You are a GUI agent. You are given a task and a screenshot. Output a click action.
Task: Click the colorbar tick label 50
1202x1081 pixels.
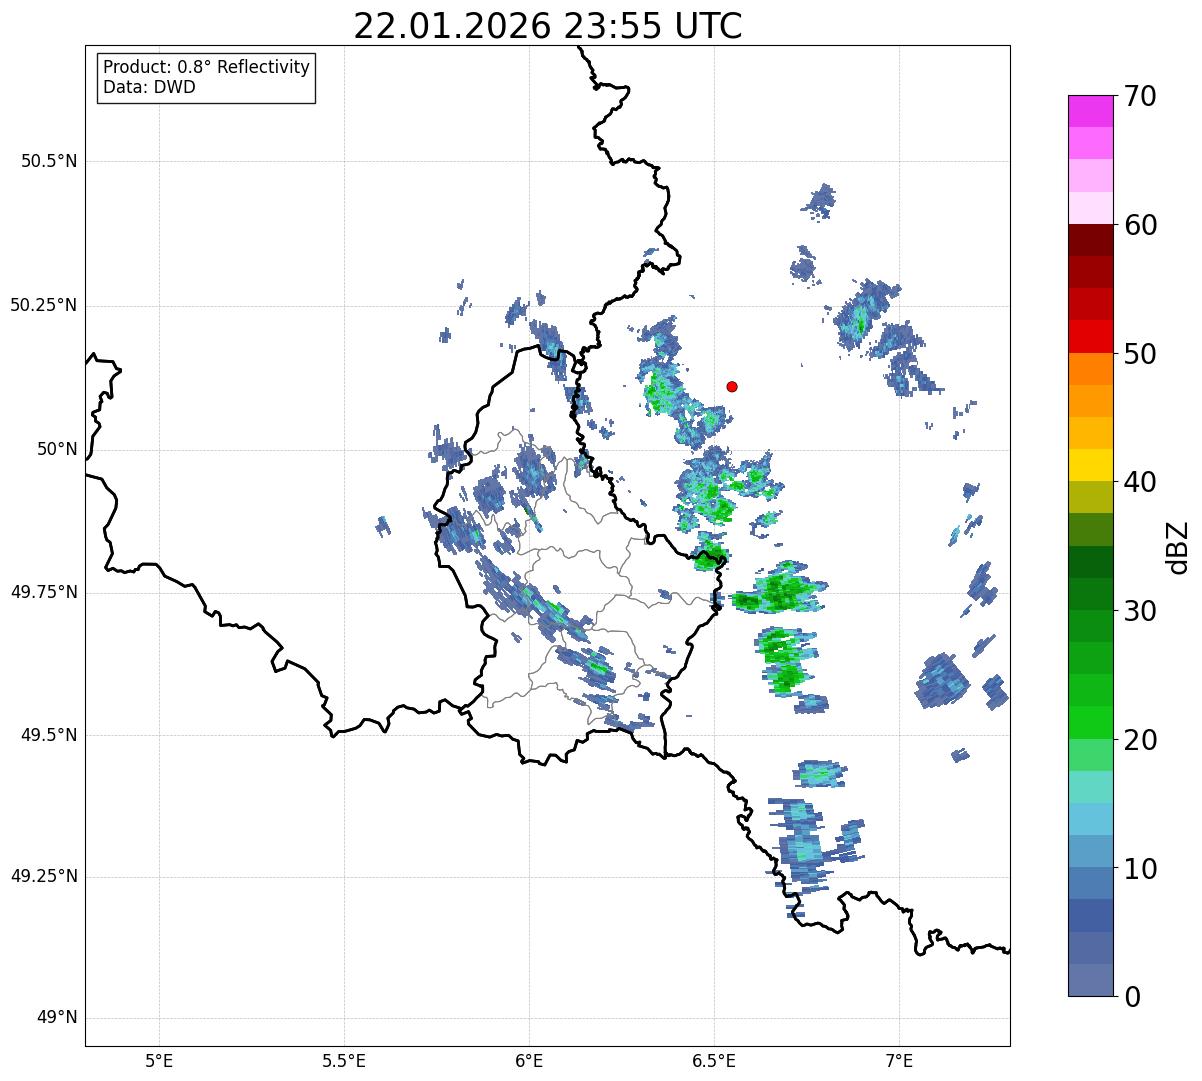coord(1141,354)
